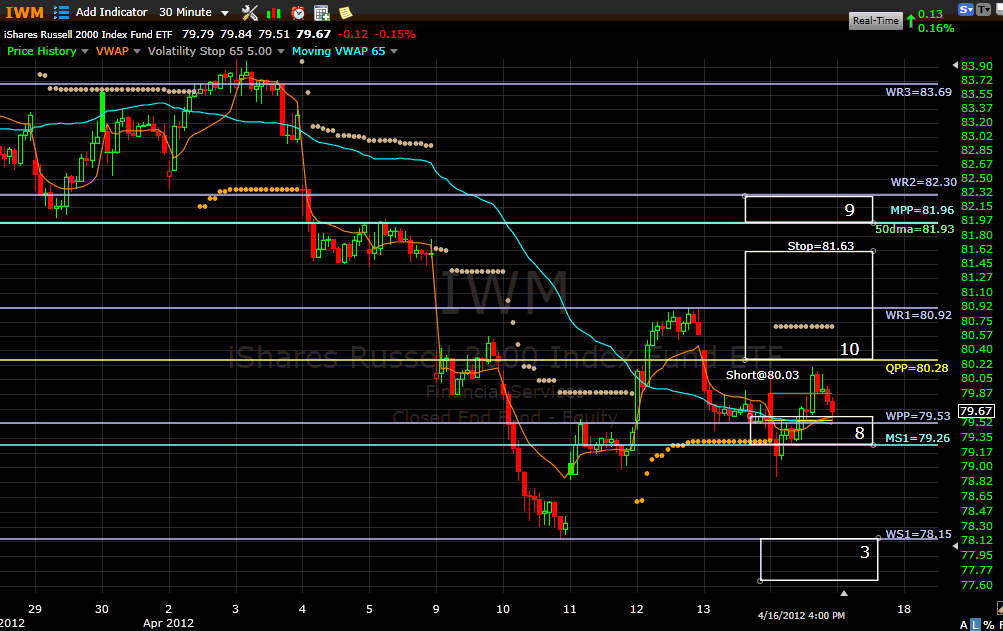Open the blue S dropdown
The image size is (1003, 631).
[x=965, y=9]
